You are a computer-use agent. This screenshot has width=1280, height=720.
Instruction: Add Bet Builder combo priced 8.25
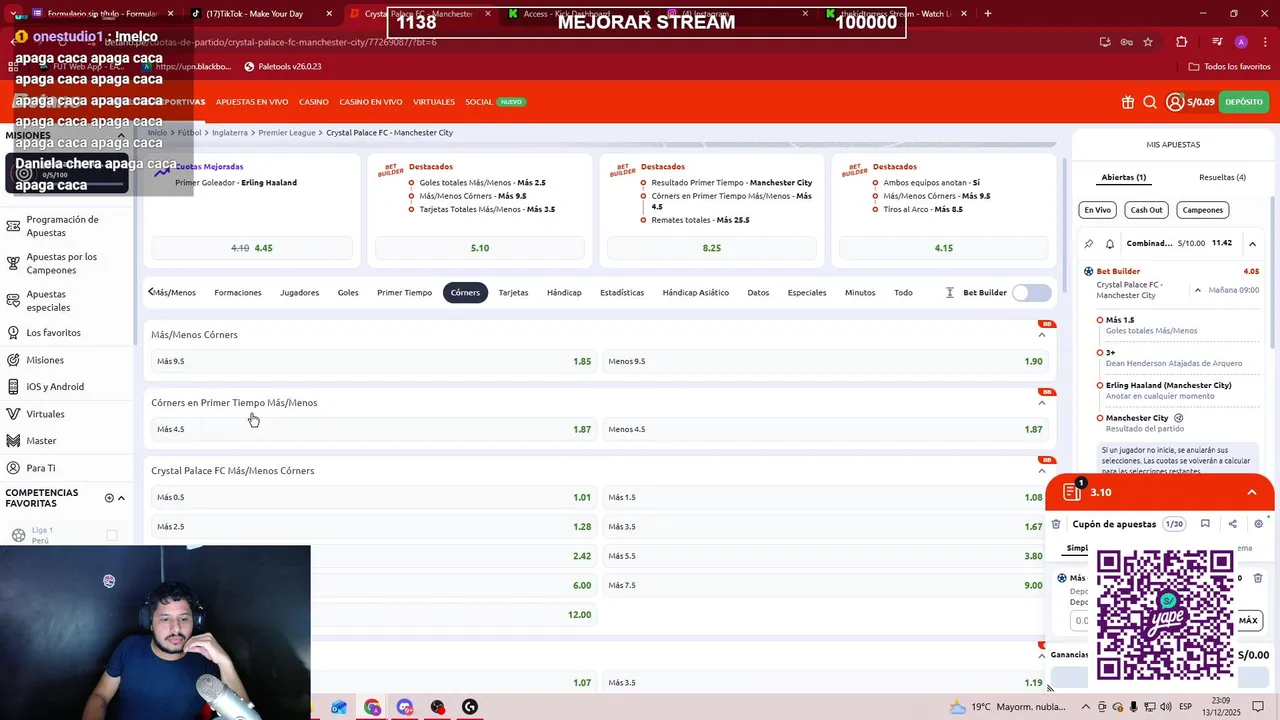click(x=712, y=248)
